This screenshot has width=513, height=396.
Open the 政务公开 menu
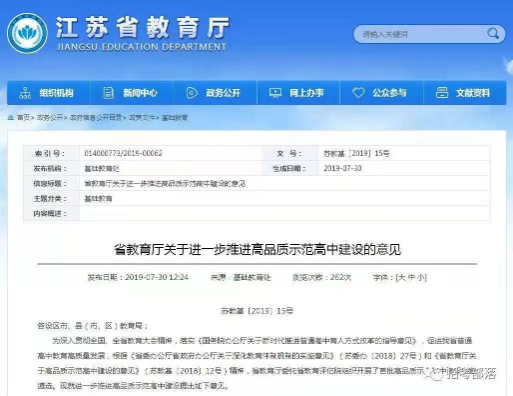pyautogui.click(x=215, y=93)
